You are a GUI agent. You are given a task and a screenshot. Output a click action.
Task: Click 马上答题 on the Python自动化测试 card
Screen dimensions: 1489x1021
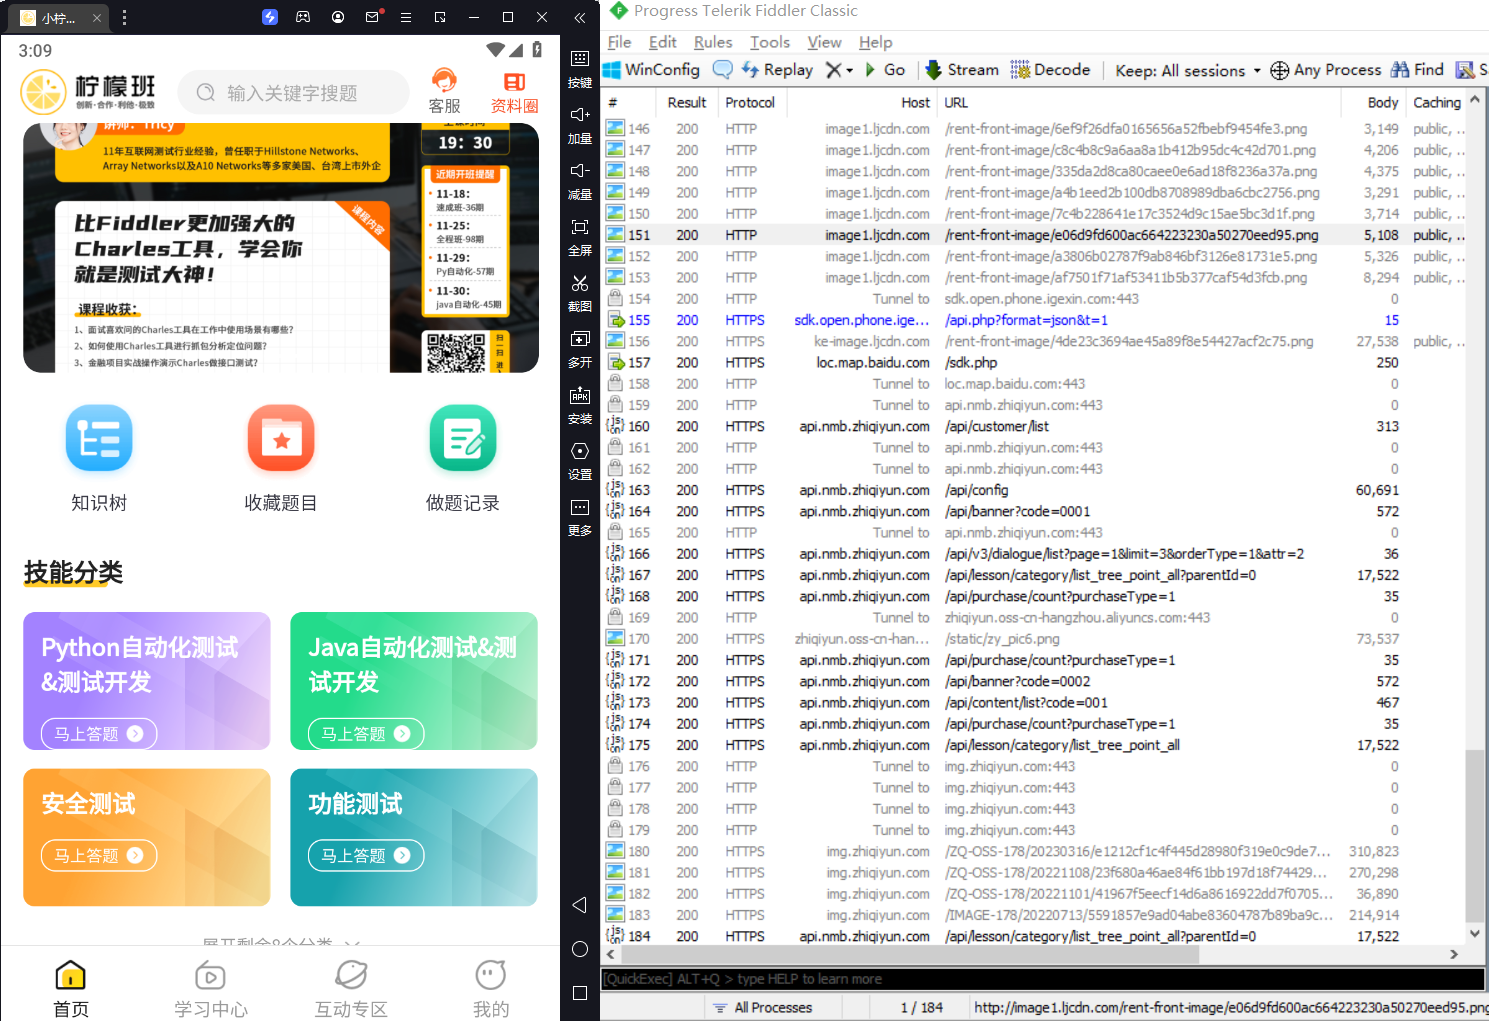pyautogui.click(x=99, y=733)
